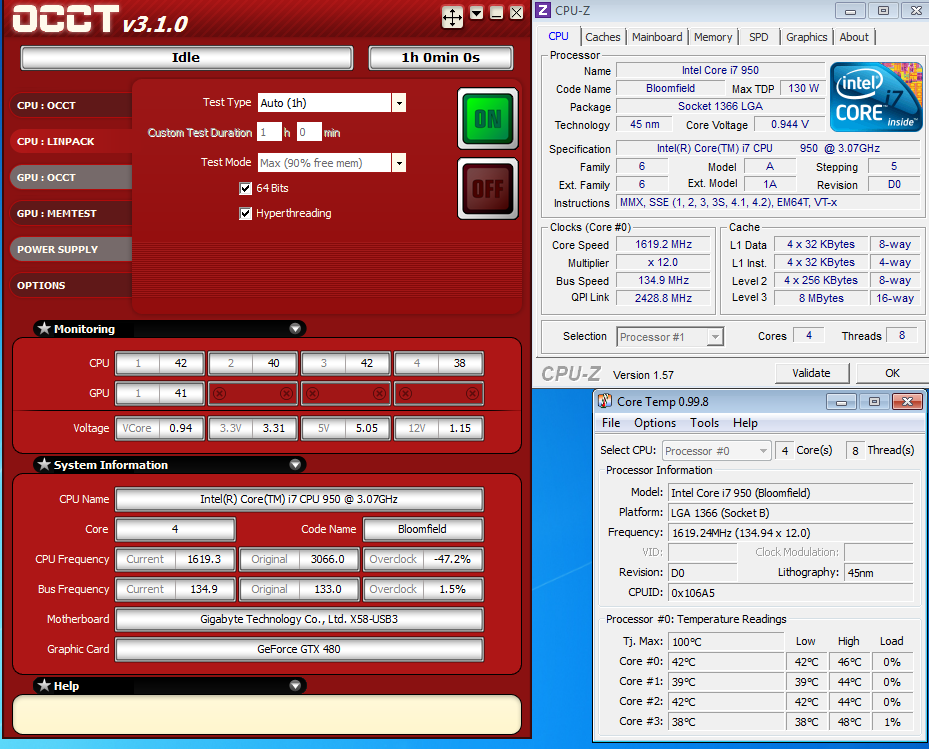Click the 1h 0min 0s timer display

440,57
